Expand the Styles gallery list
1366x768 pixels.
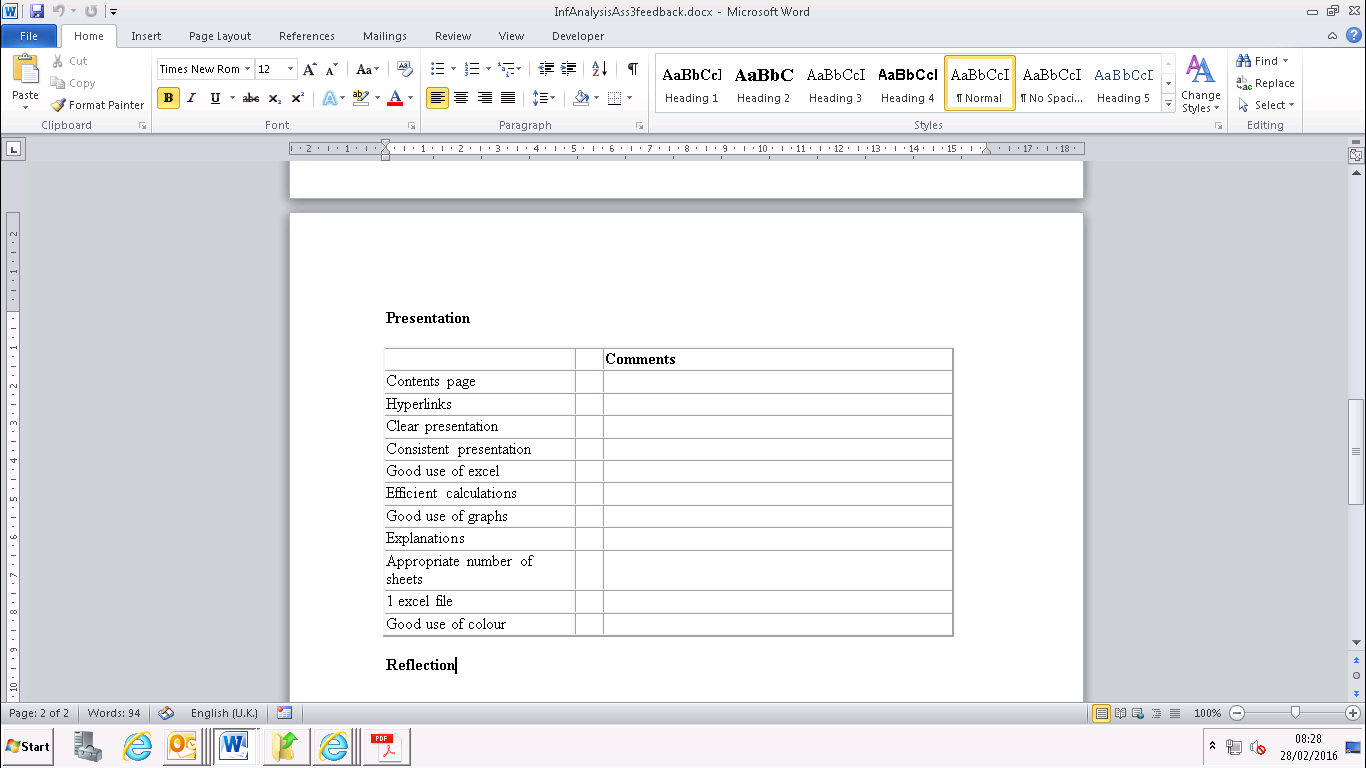coord(1169,105)
